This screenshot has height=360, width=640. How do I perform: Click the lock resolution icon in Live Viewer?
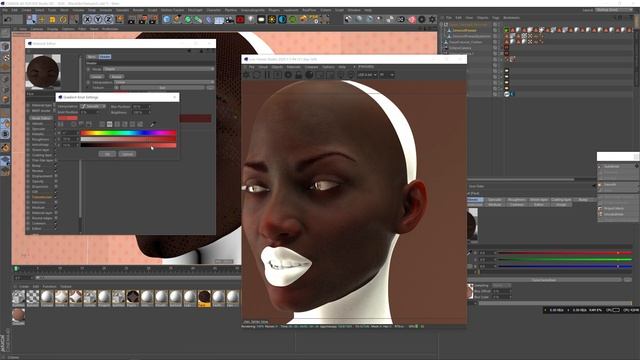[x=299, y=75]
